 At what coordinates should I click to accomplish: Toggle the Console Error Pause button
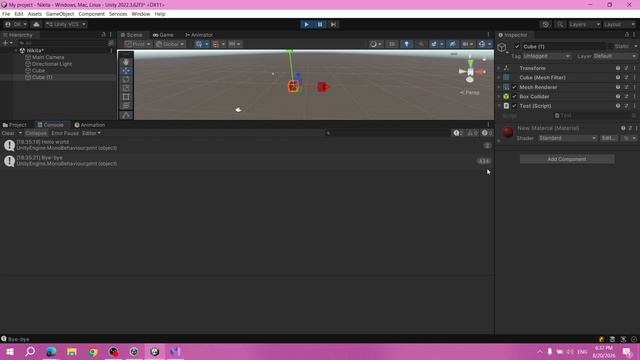65,133
